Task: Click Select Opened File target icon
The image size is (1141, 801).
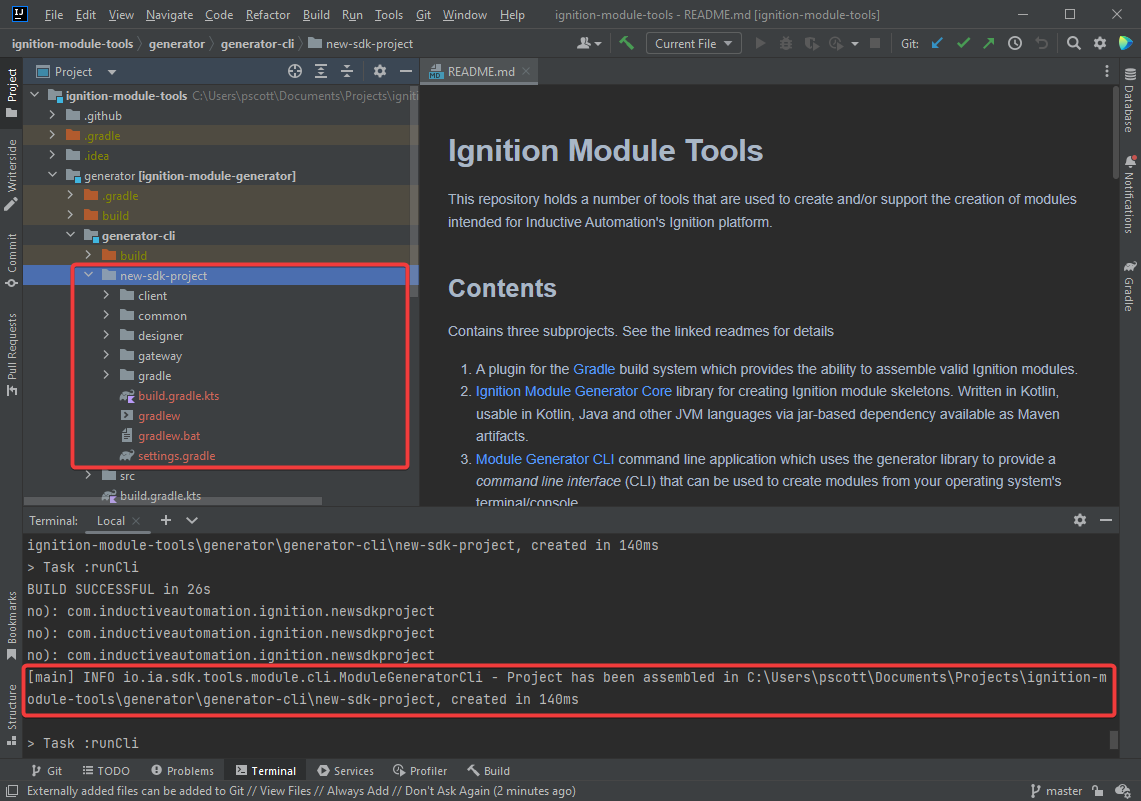Action: (x=295, y=71)
